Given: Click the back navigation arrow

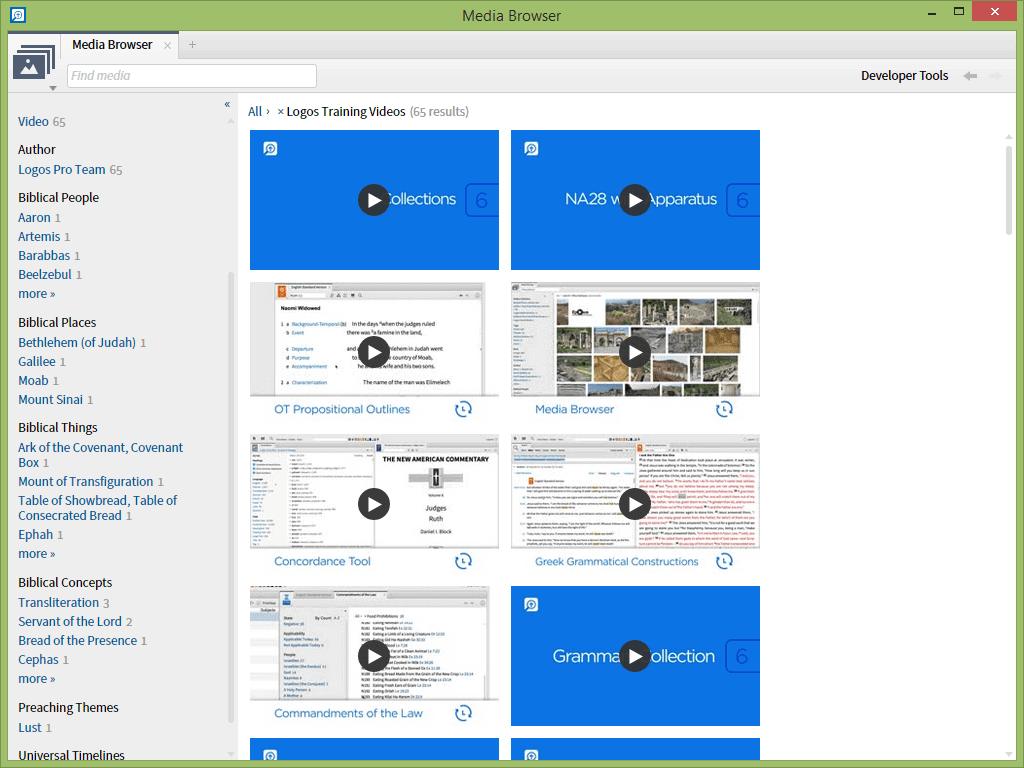Looking at the screenshot, I should (969, 76).
